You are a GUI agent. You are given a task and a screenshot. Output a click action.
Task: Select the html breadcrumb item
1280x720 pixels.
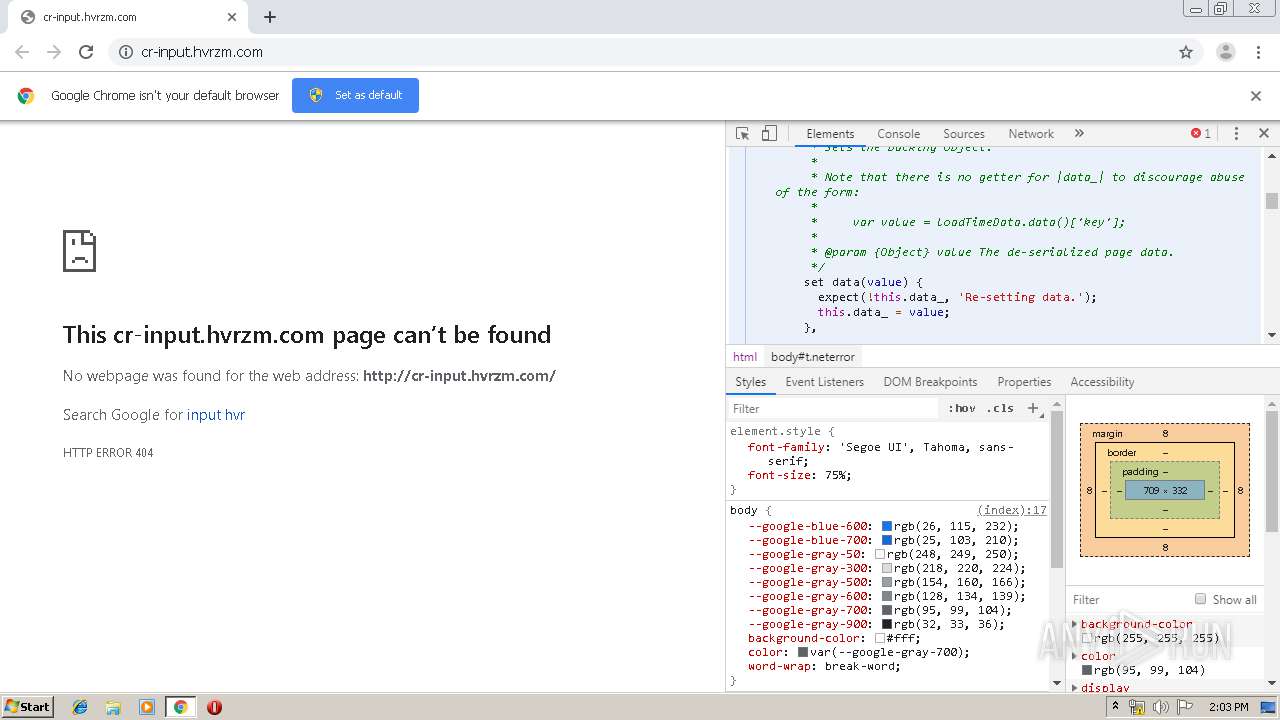745,357
